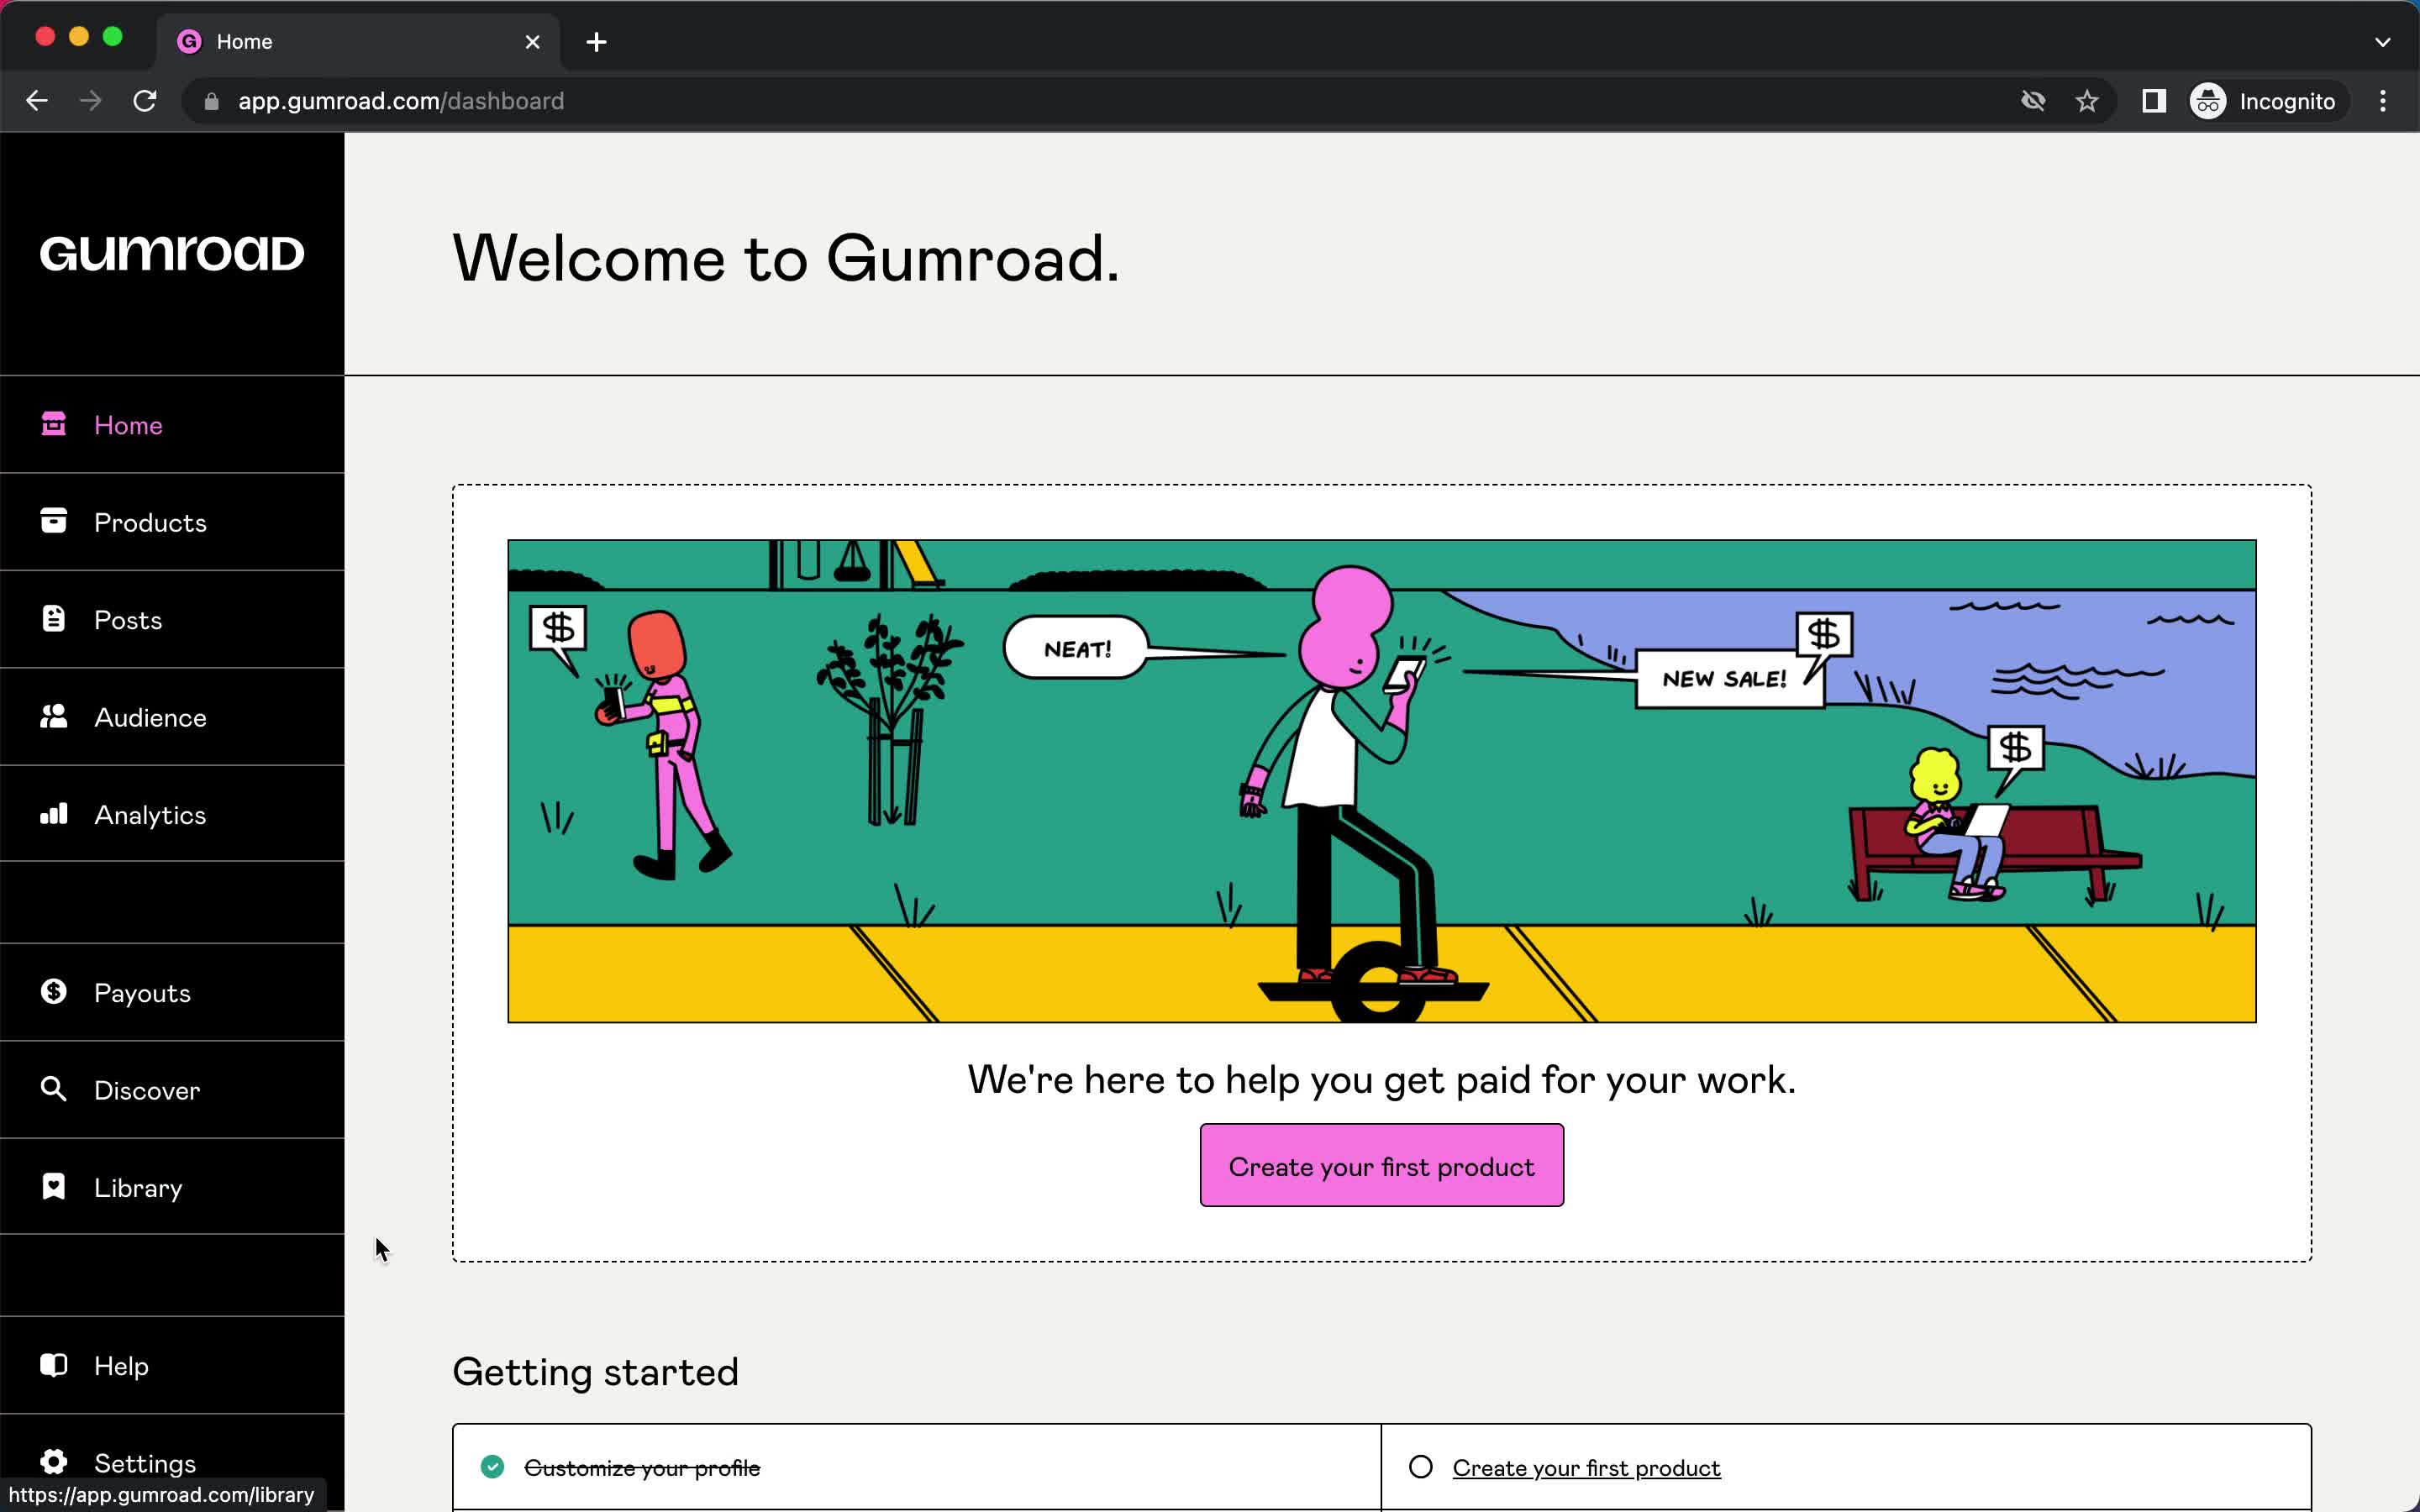
Task: Click "We're here to help you" text
Action: pos(1381,1080)
